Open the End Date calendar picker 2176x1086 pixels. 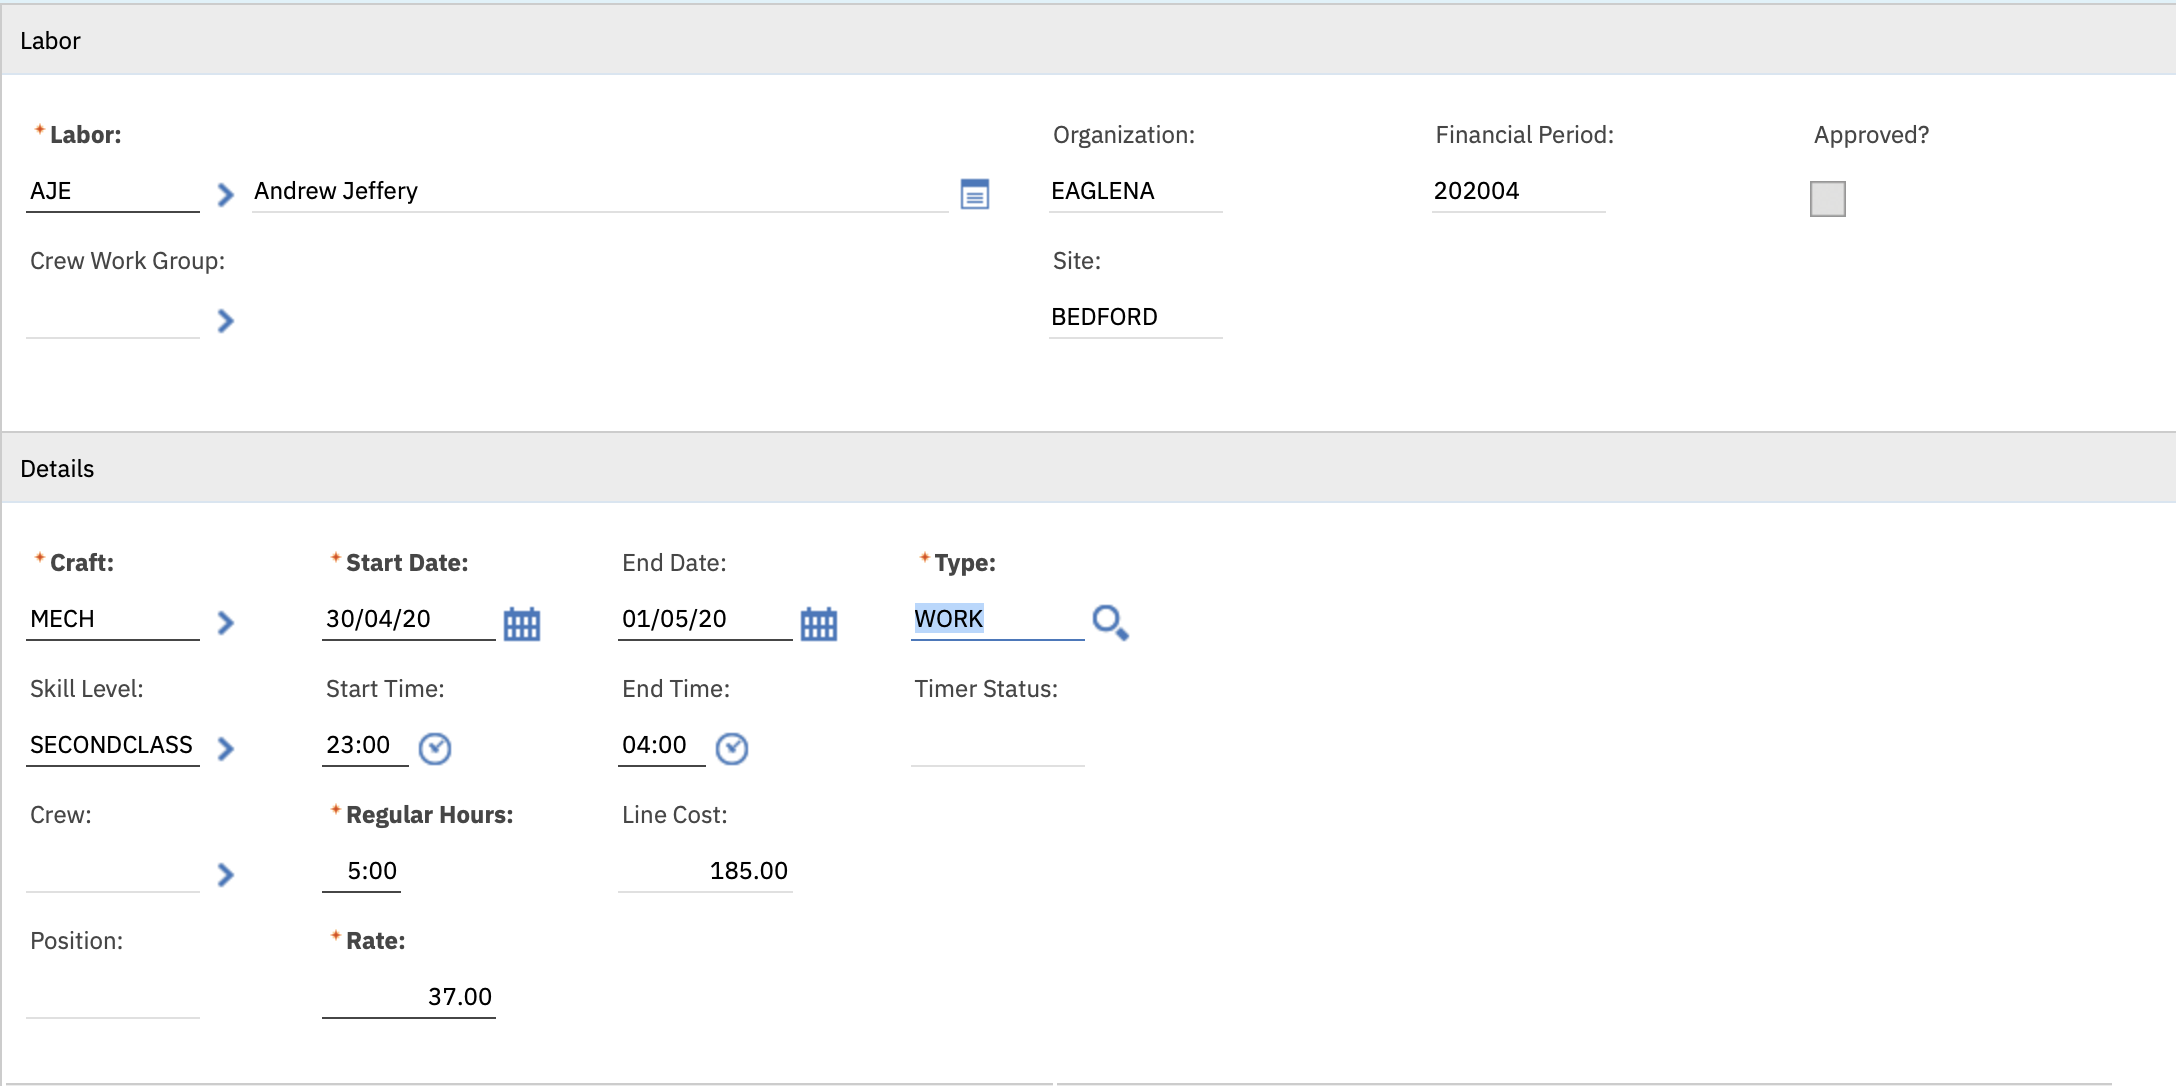coord(818,624)
